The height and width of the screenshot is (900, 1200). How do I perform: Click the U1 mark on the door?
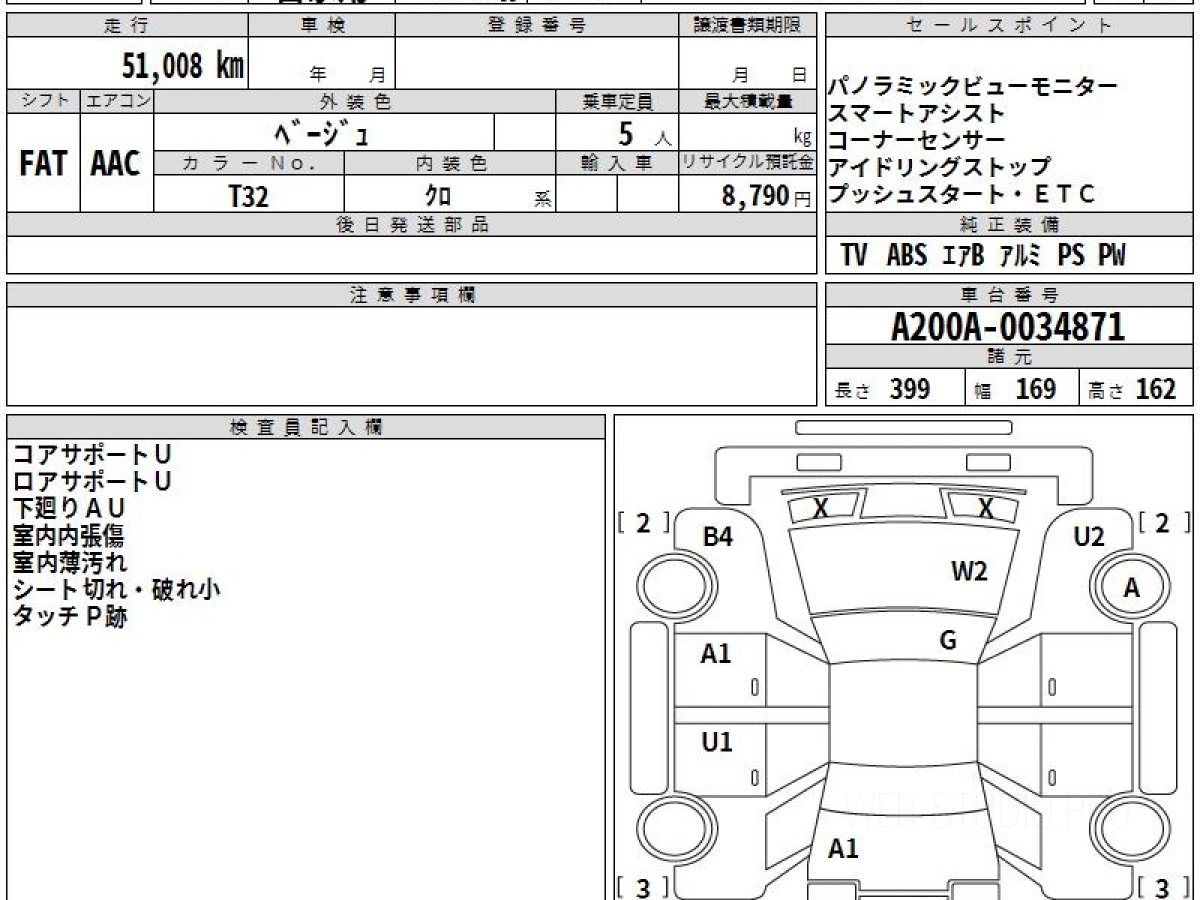click(x=716, y=742)
